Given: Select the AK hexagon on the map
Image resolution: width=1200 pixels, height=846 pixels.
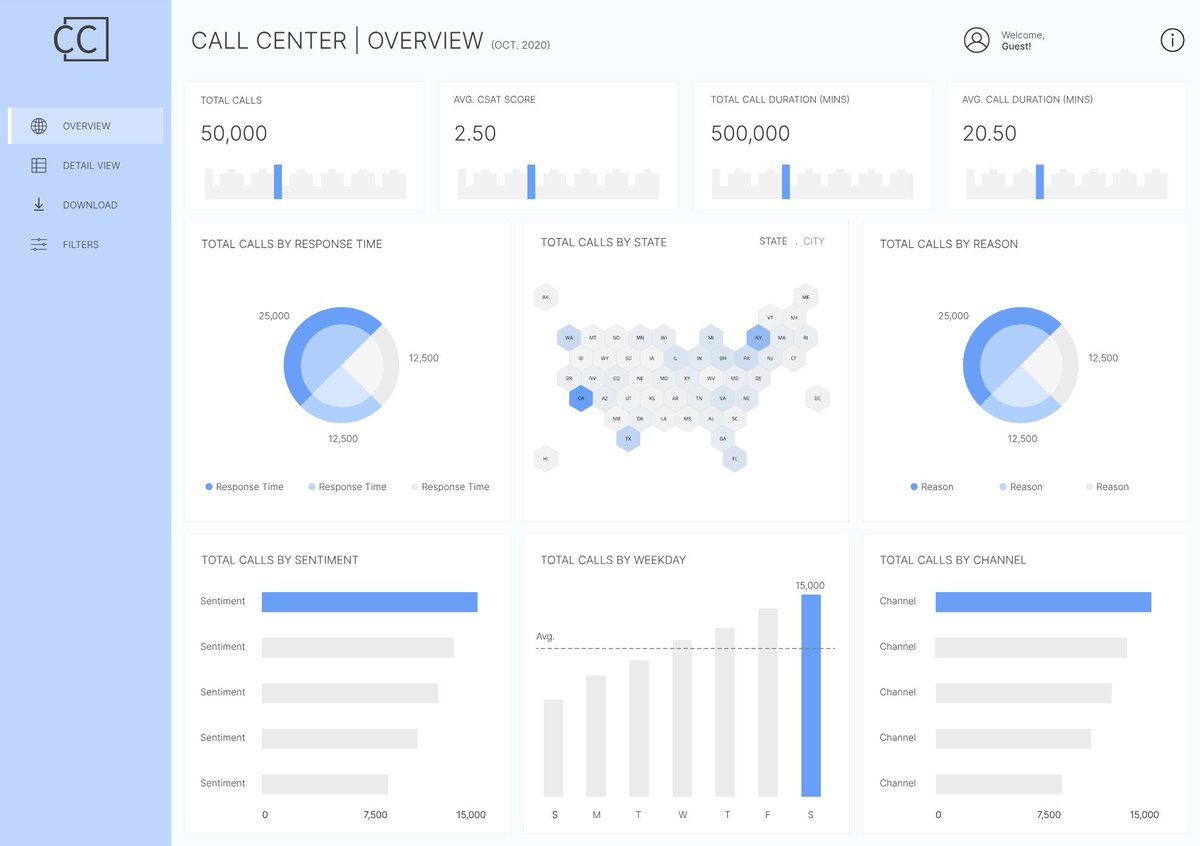Looking at the screenshot, I should (545, 297).
